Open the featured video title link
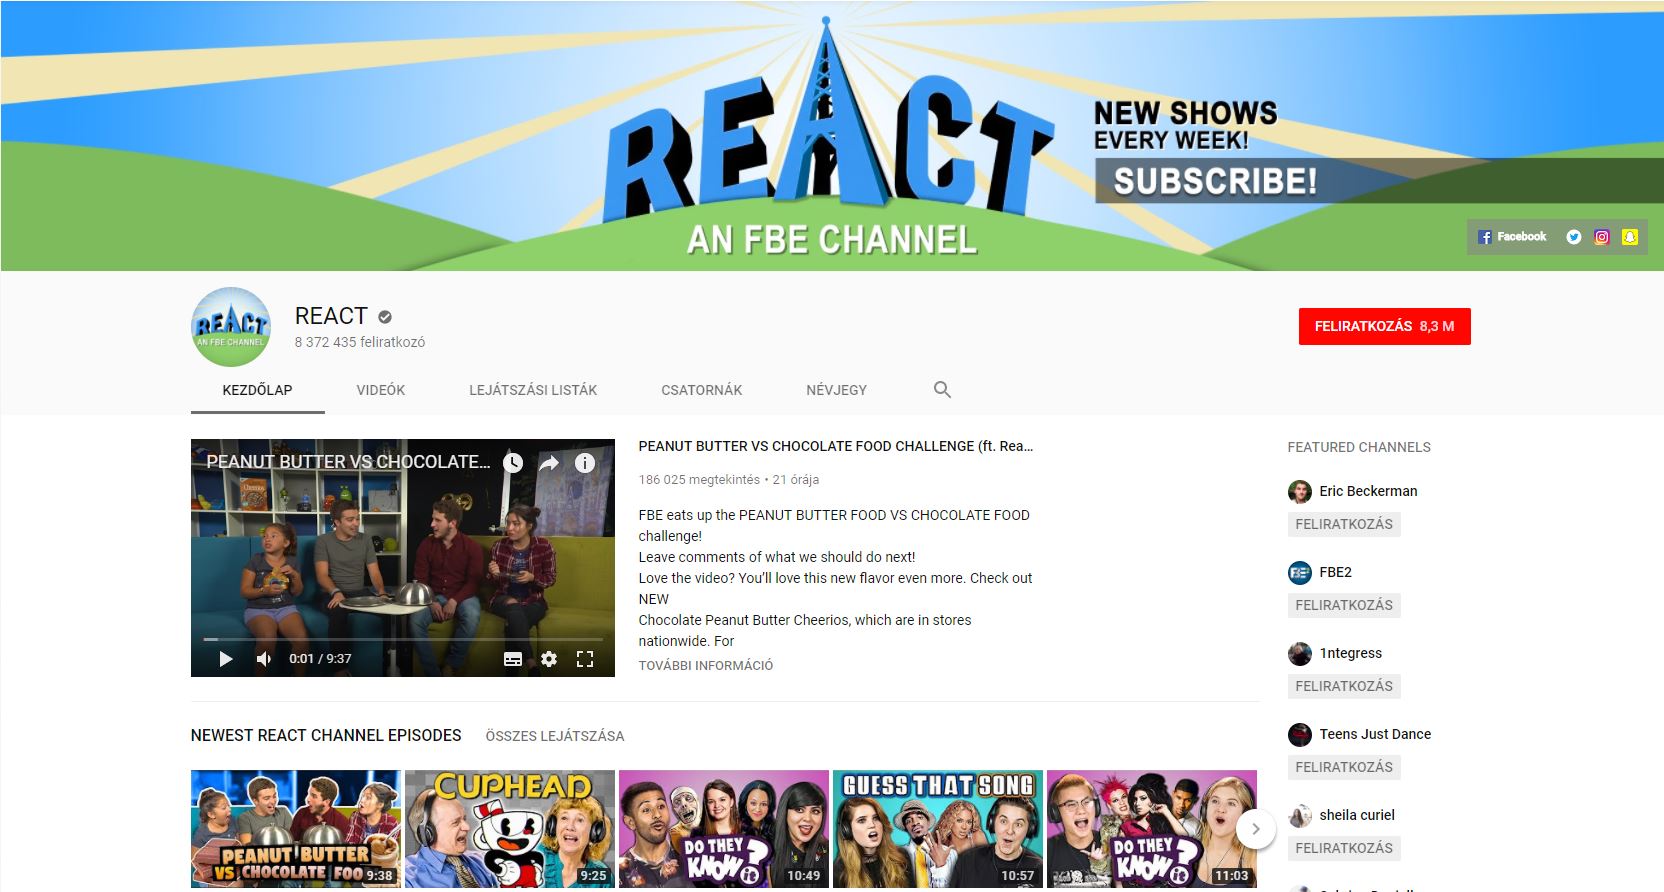This screenshot has height=892, width=1664. [x=836, y=446]
